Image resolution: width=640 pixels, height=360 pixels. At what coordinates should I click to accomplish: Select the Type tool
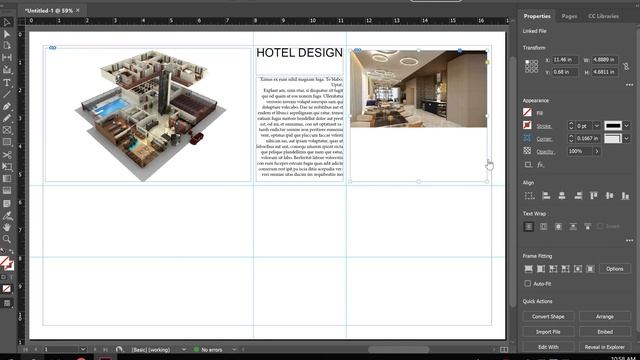click(7, 82)
